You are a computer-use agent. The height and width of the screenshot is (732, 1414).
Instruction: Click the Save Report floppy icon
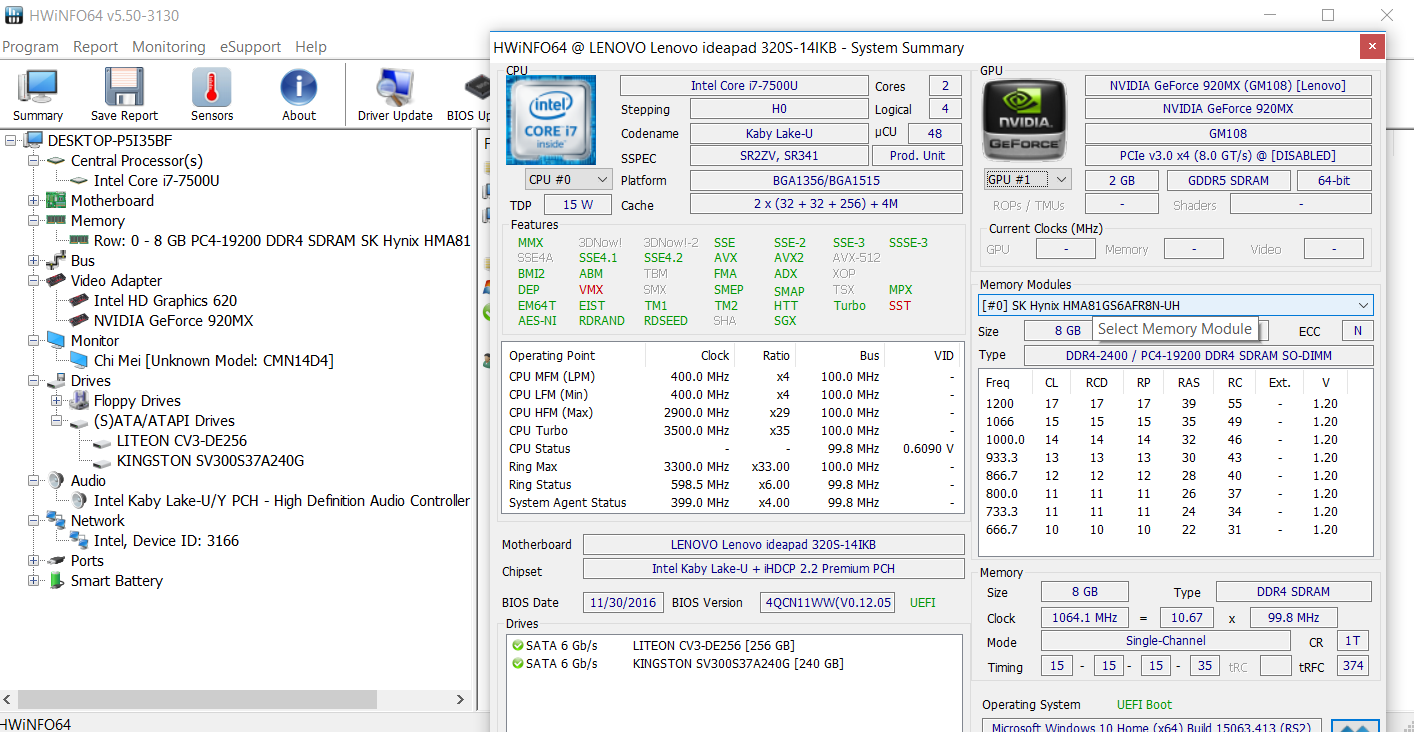point(124,94)
